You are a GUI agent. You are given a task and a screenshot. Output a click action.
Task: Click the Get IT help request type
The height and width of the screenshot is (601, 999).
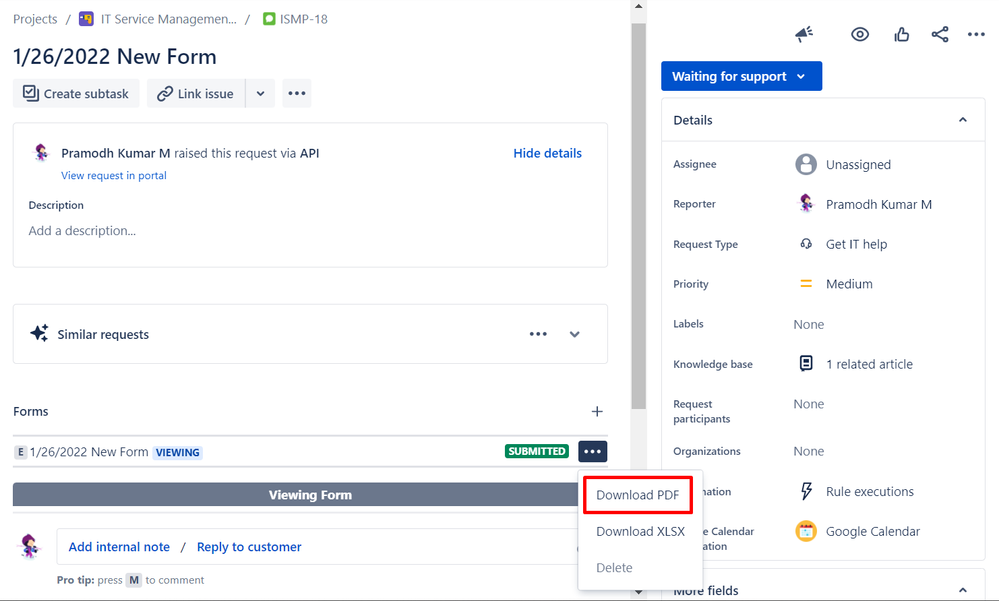tap(856, 244)
